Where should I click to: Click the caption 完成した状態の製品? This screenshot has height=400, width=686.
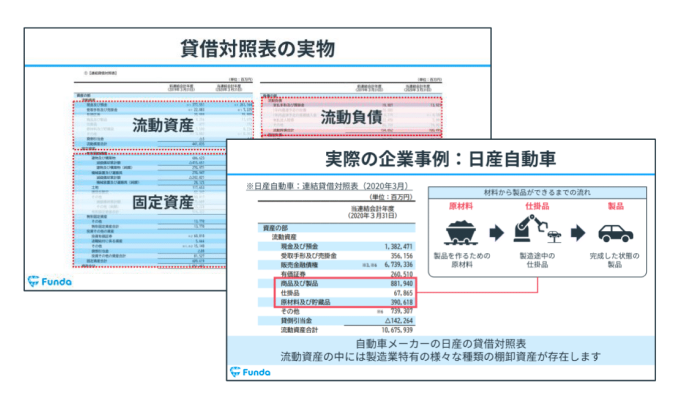(x=614, y=260)
